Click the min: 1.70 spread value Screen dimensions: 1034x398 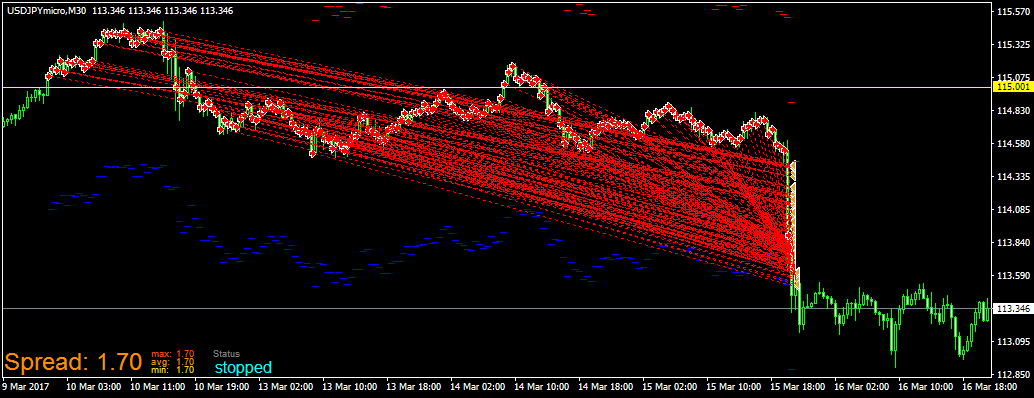[172, 370]
